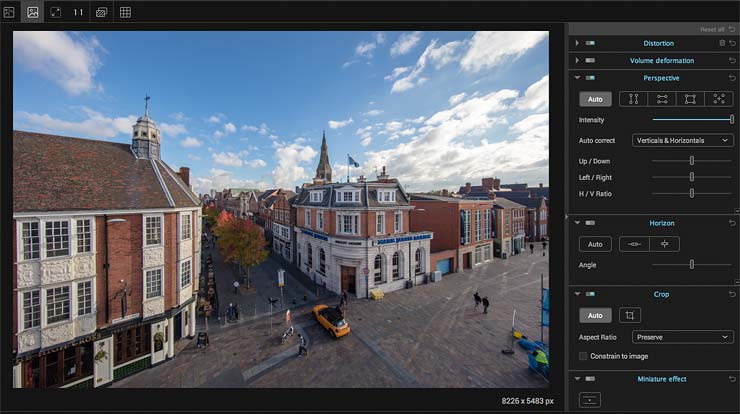Collapse the Crop panel
Viewport: 740px width, 414px height.
(x=577, y=294)
